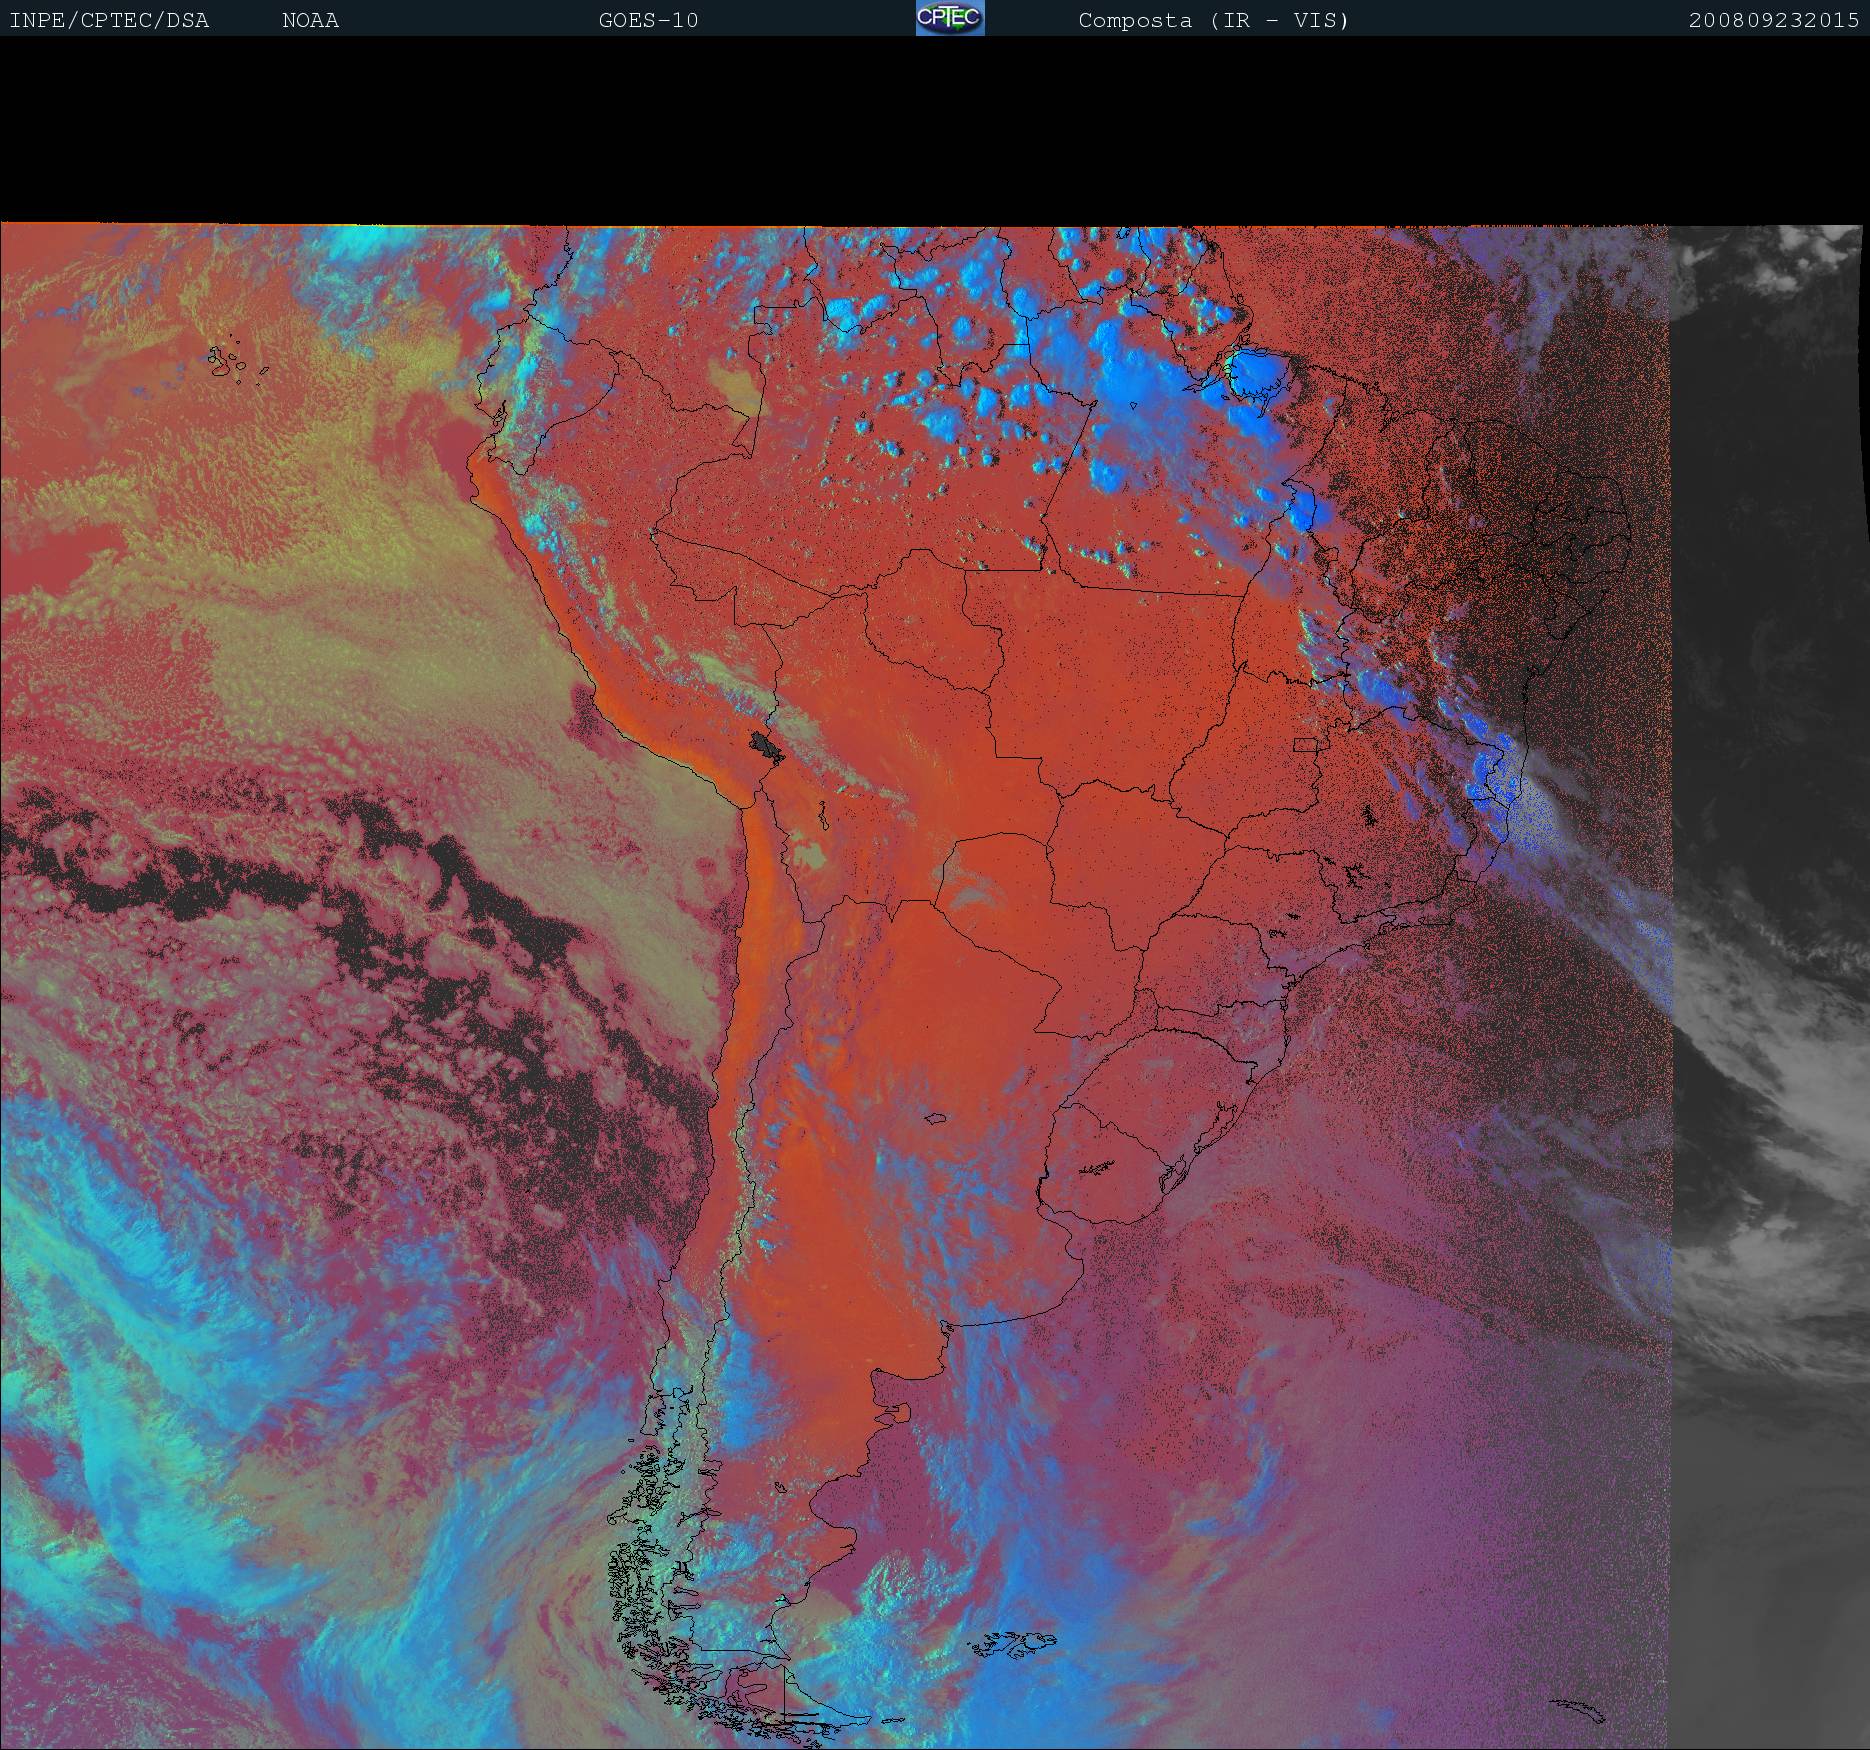Click the Mar Chiquita lake outline in Argentina
Image resolution: width=1870 pixels, height=1750 pixels.
pyautogui.click(x=936, y=1119)
